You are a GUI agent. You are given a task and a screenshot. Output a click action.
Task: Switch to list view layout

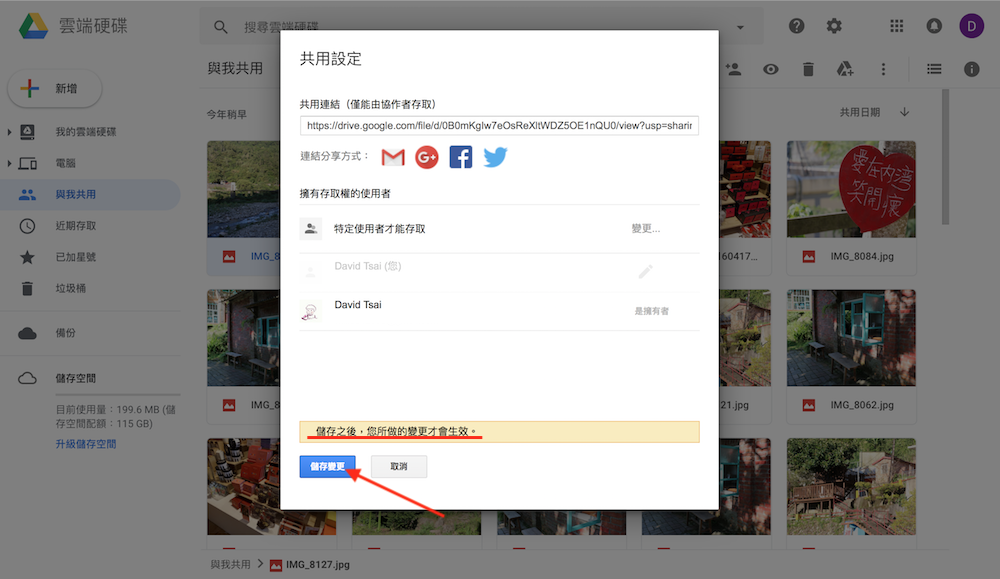click(934, 69)
